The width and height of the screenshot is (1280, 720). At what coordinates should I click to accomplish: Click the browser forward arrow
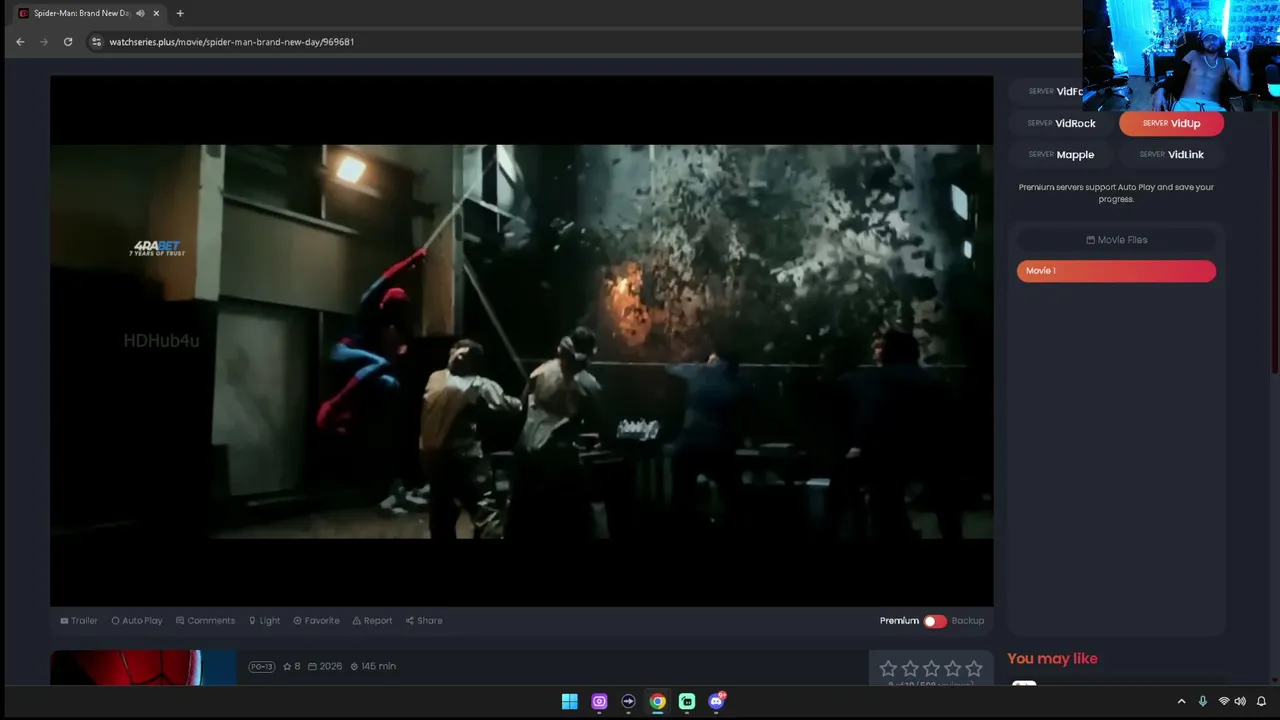44,42
